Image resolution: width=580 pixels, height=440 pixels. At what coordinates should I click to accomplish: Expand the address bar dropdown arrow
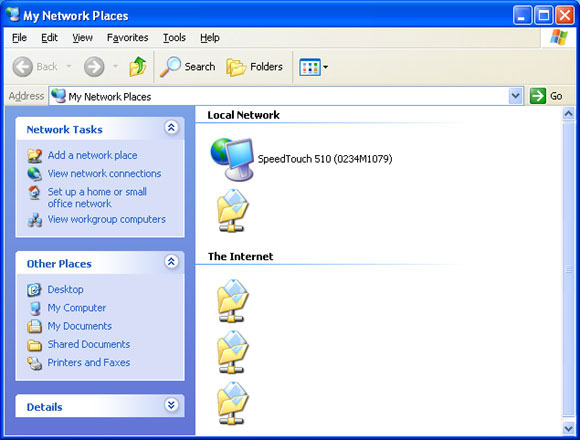click(515, 96)
